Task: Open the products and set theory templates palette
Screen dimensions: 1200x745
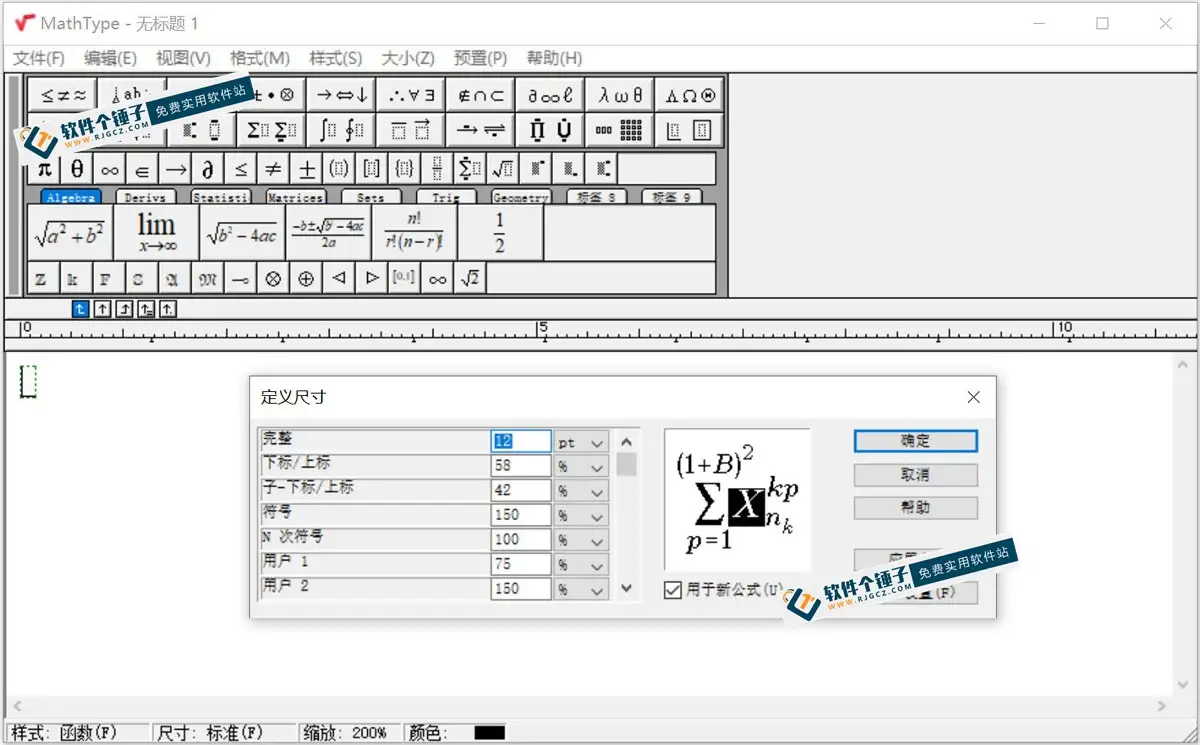Action: tap(550, 130)
